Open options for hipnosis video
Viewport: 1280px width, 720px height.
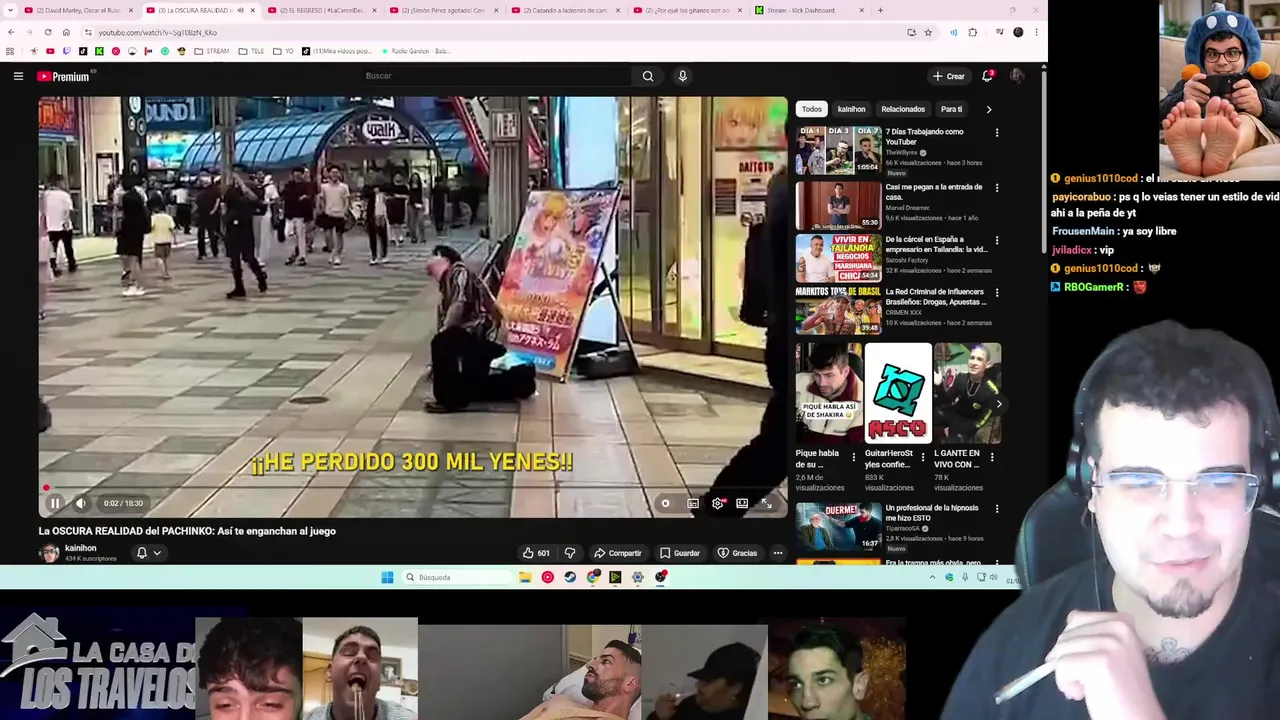point(997,509)
